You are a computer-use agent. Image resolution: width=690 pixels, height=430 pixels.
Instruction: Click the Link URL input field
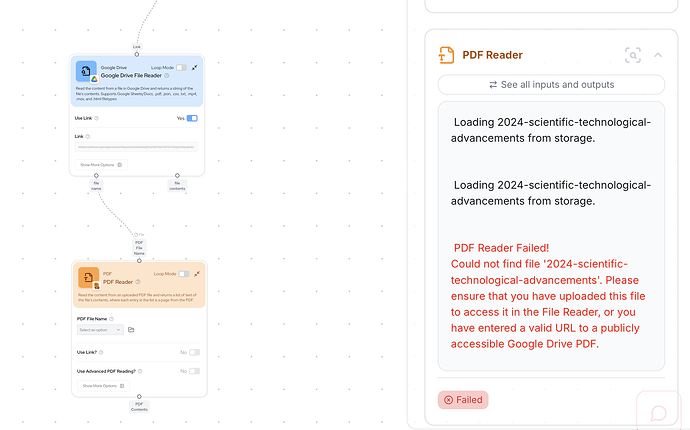[x=136, y=147]
